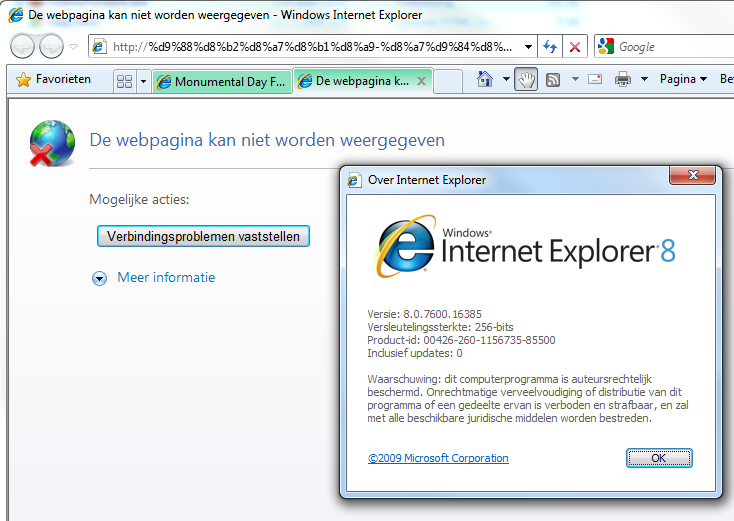The width and height of the screenshot is (734, 521).
Task: Click Verbindingsproblemen vaststellen button
Action: point(203,236)
